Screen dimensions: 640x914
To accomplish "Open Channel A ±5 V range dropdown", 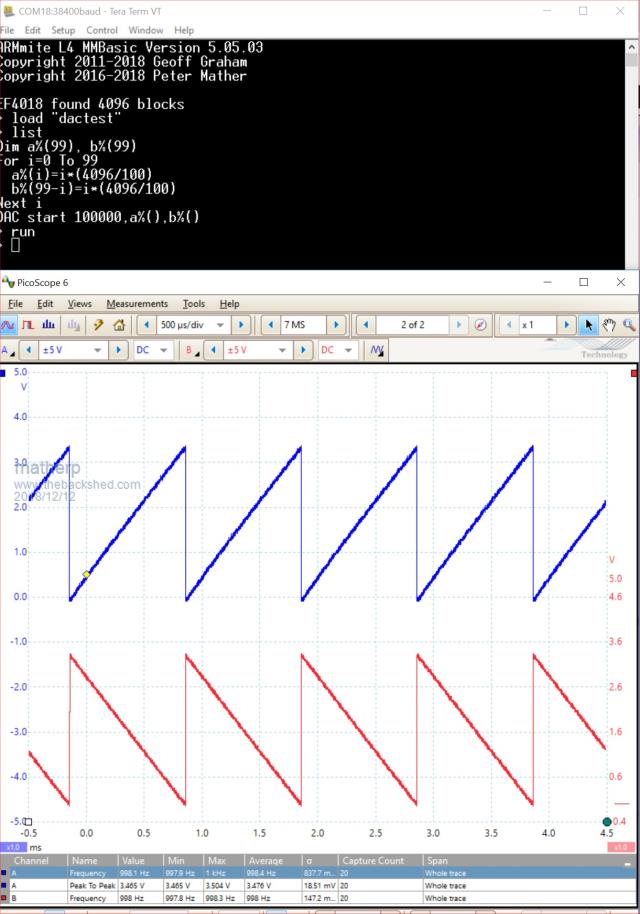I will tap(98, 351).
